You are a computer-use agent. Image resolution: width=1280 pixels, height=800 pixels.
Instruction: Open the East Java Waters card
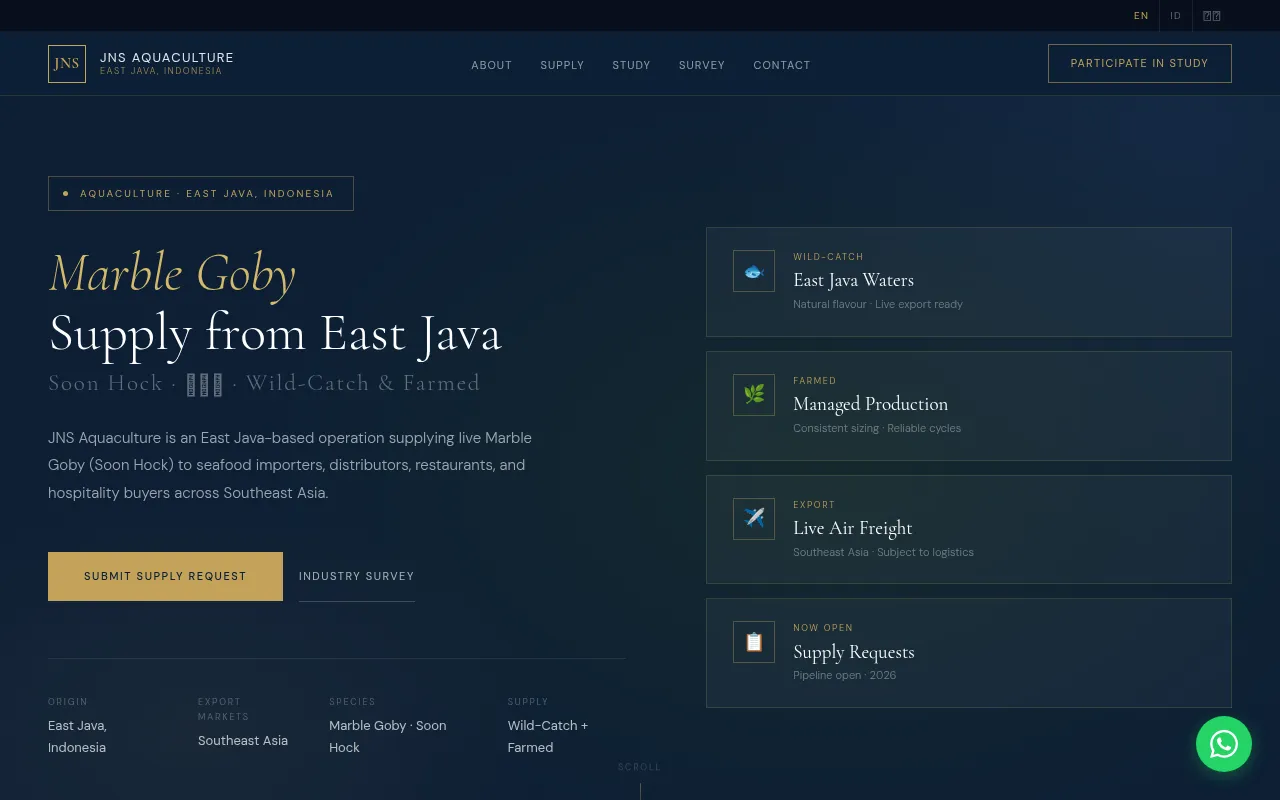[x=969, y=282]
